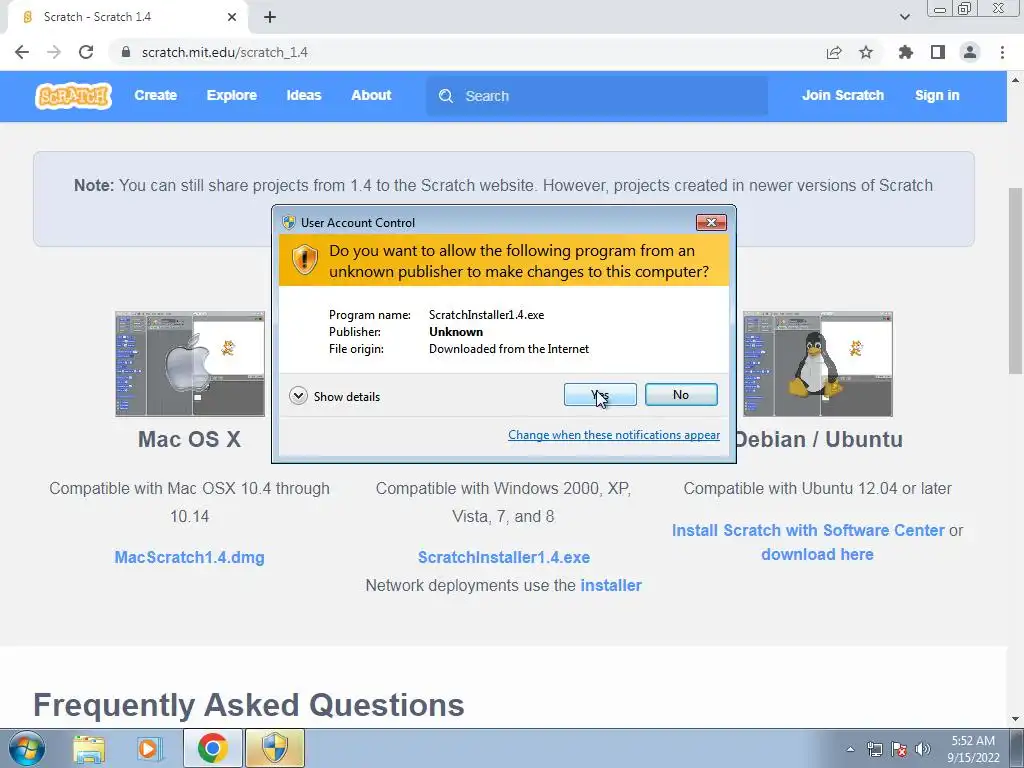Click the lock icon in address bar

(127, 52)
